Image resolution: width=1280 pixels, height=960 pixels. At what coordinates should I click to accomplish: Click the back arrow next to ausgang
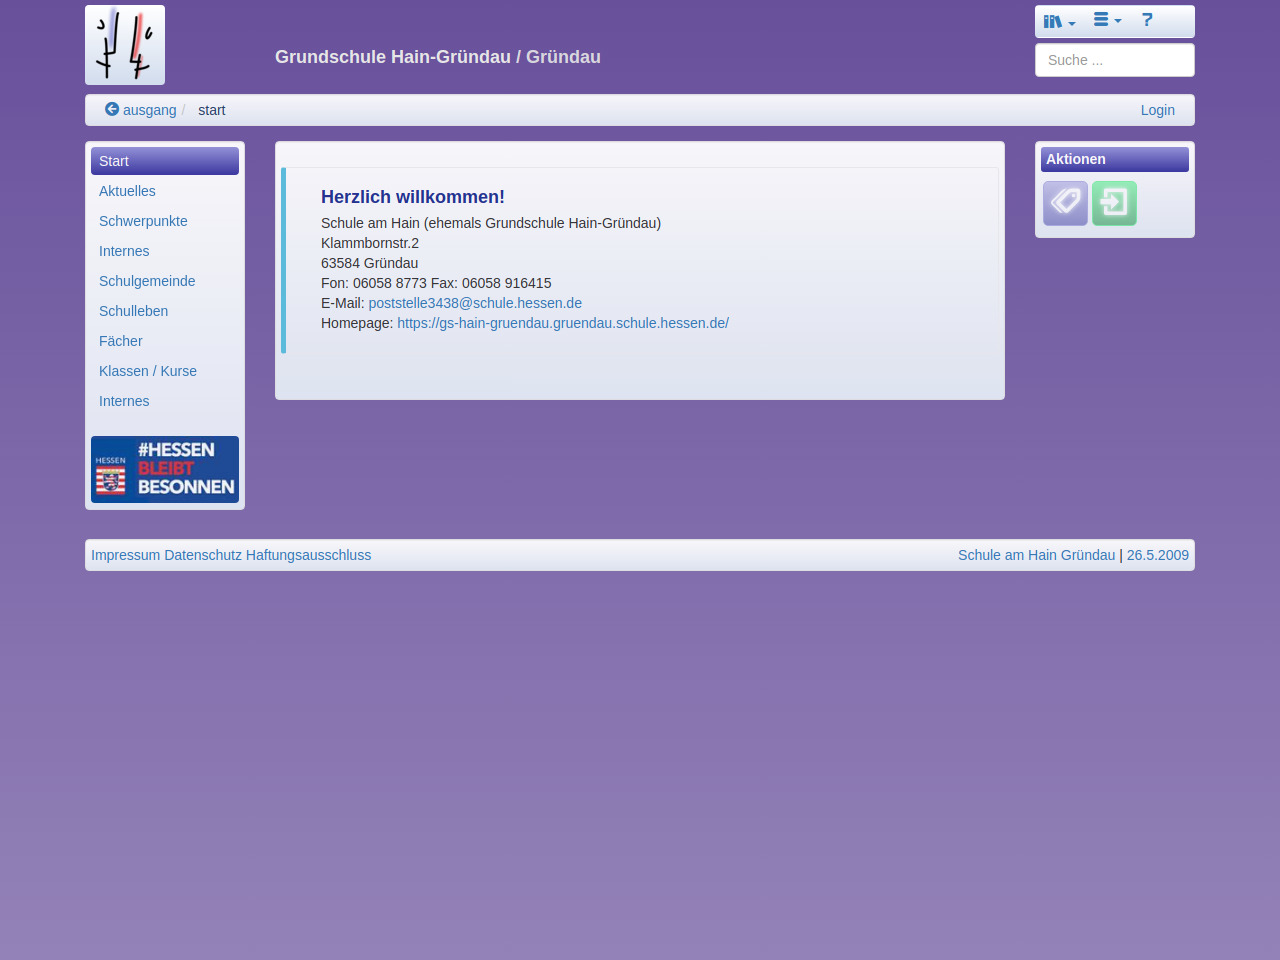(112, 109)
